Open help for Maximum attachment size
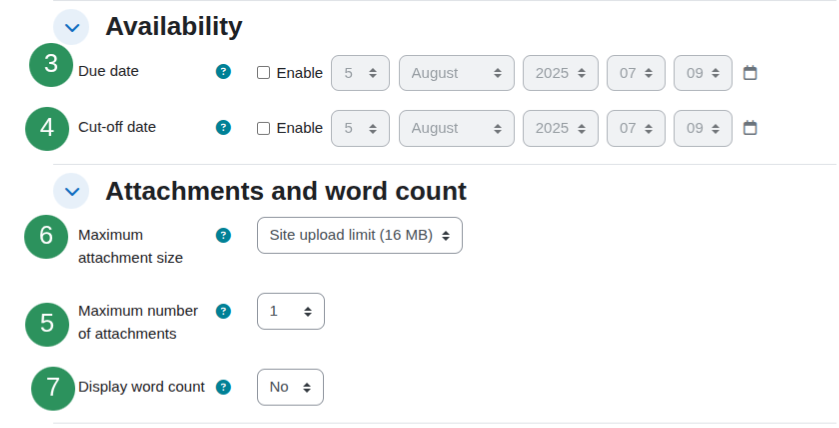 223,235
